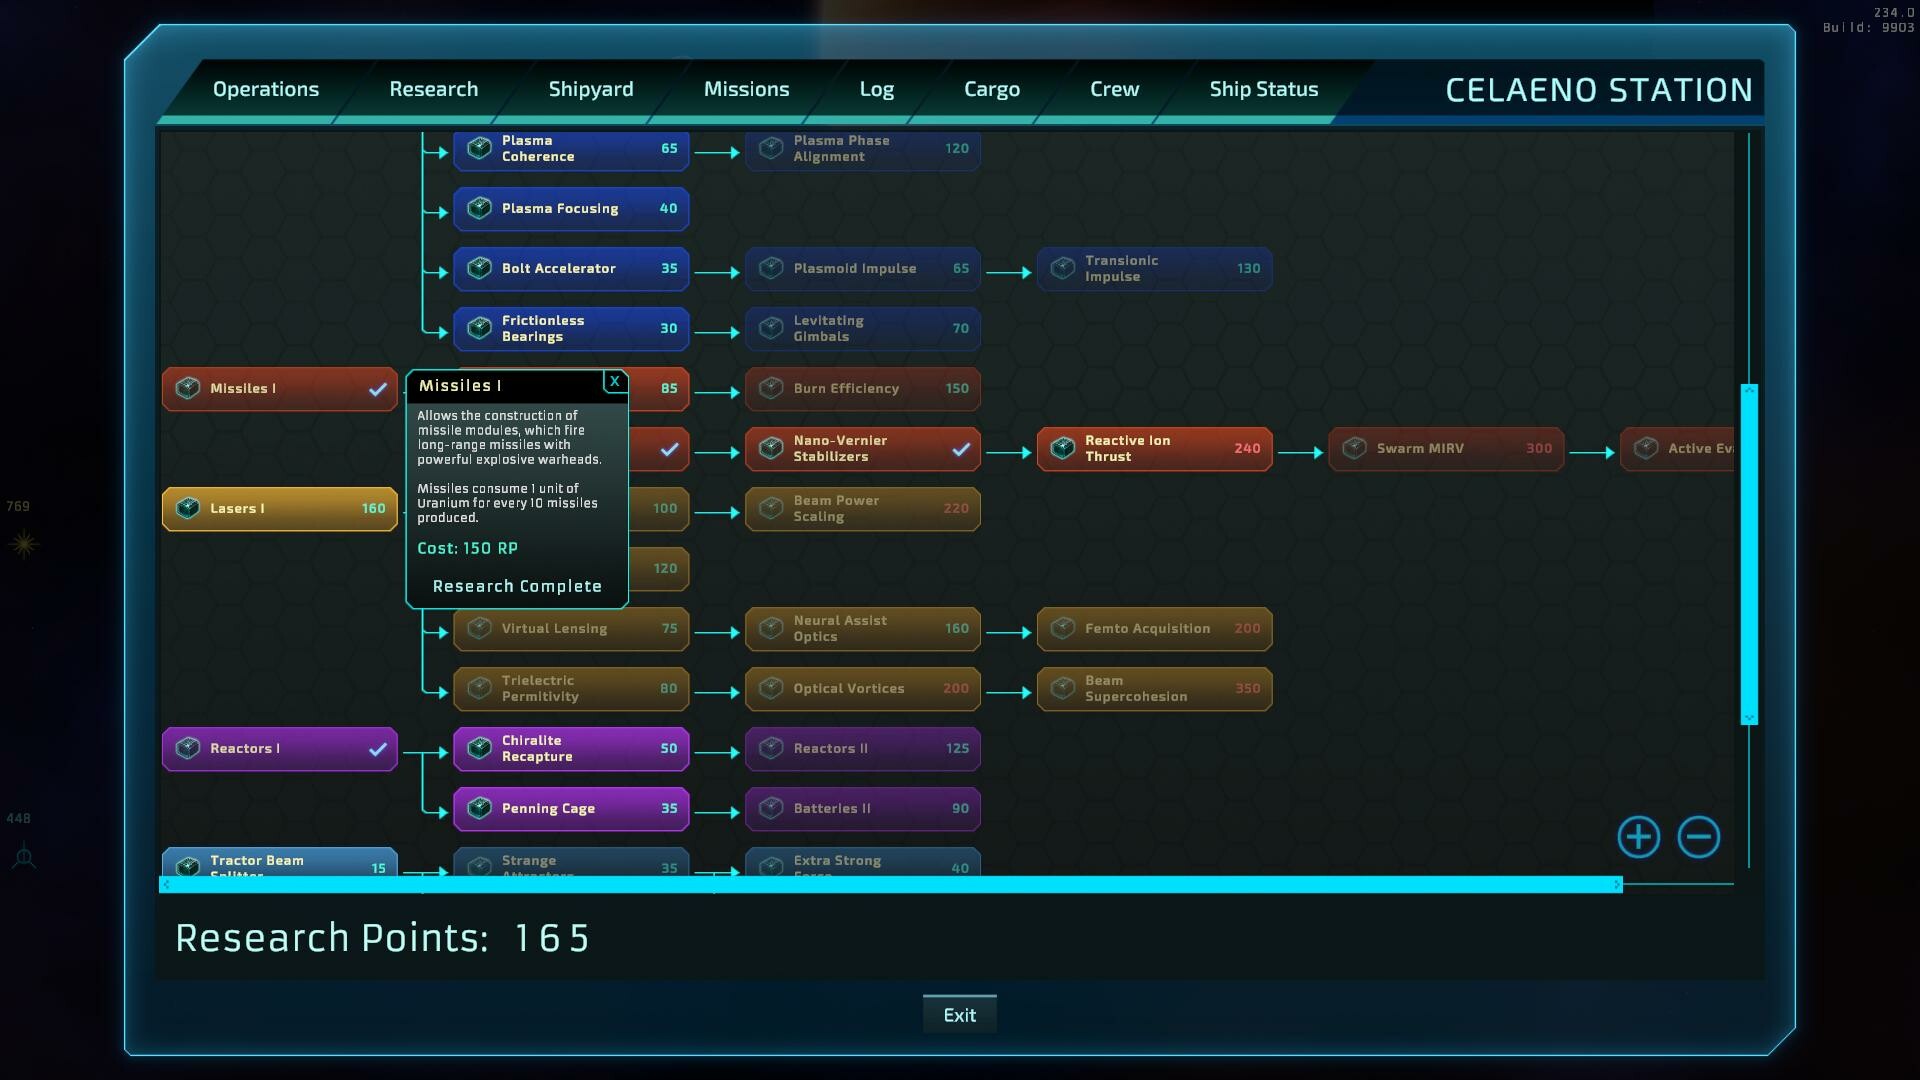This screenshot has width=1920, height=1080.
Task: Click the Missiles I research icon
Action: (187, 388)
